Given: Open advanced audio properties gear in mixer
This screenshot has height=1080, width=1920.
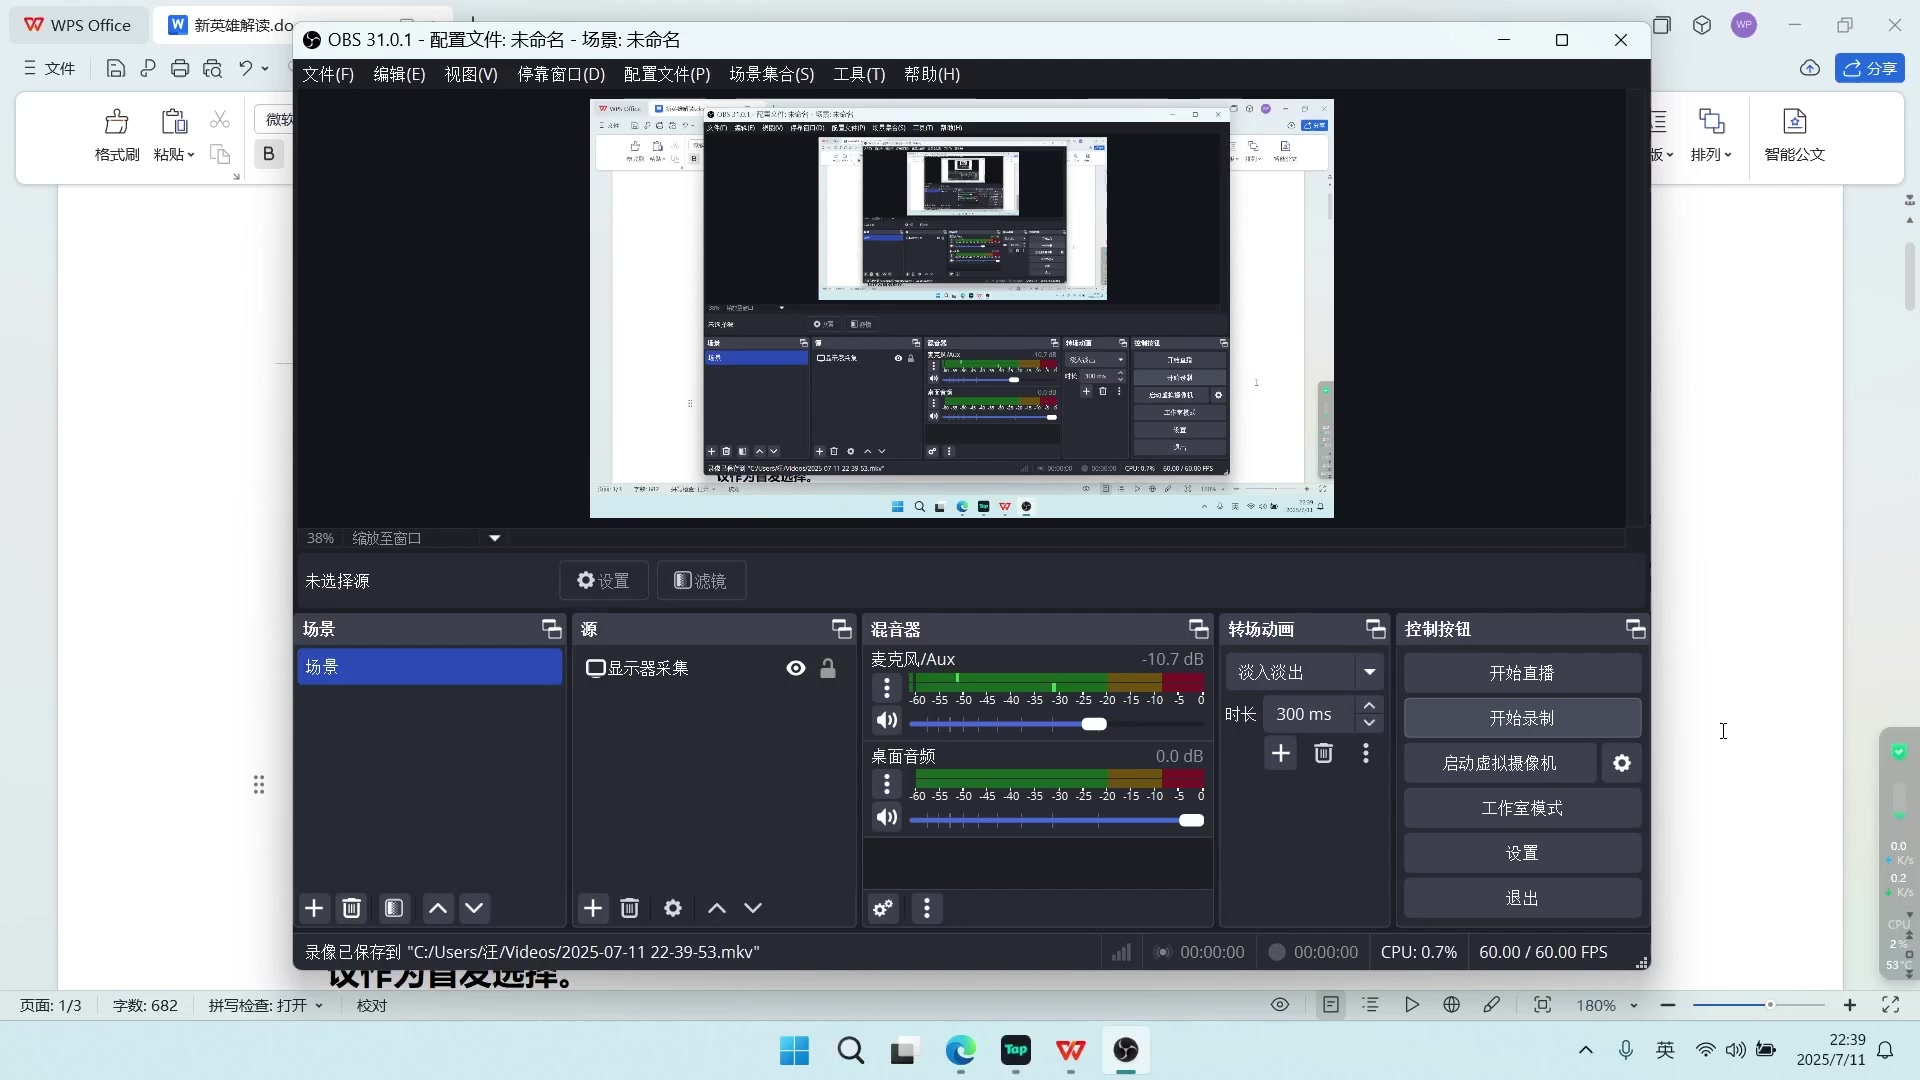Looking at the screenshot, I should tap(883, 908).
